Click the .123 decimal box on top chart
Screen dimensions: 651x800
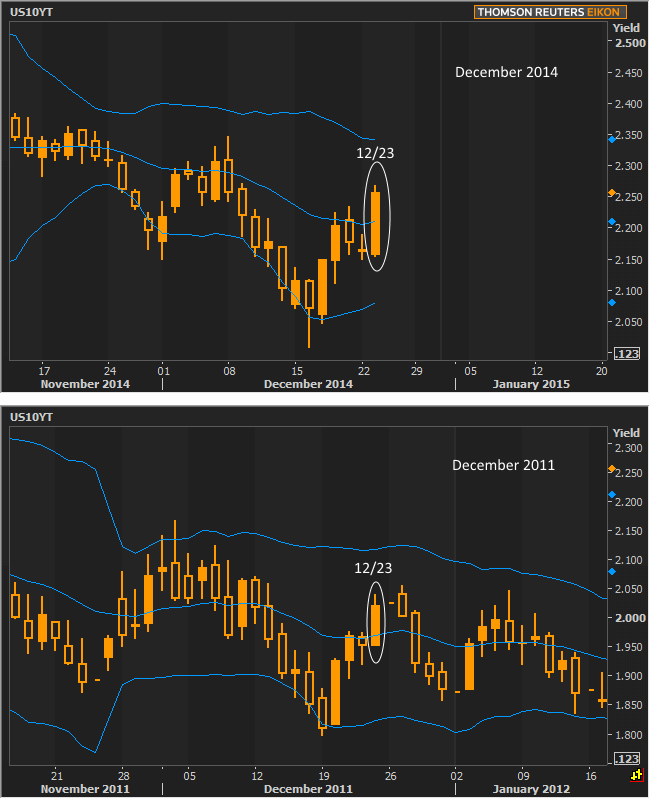tap(625, 354)
